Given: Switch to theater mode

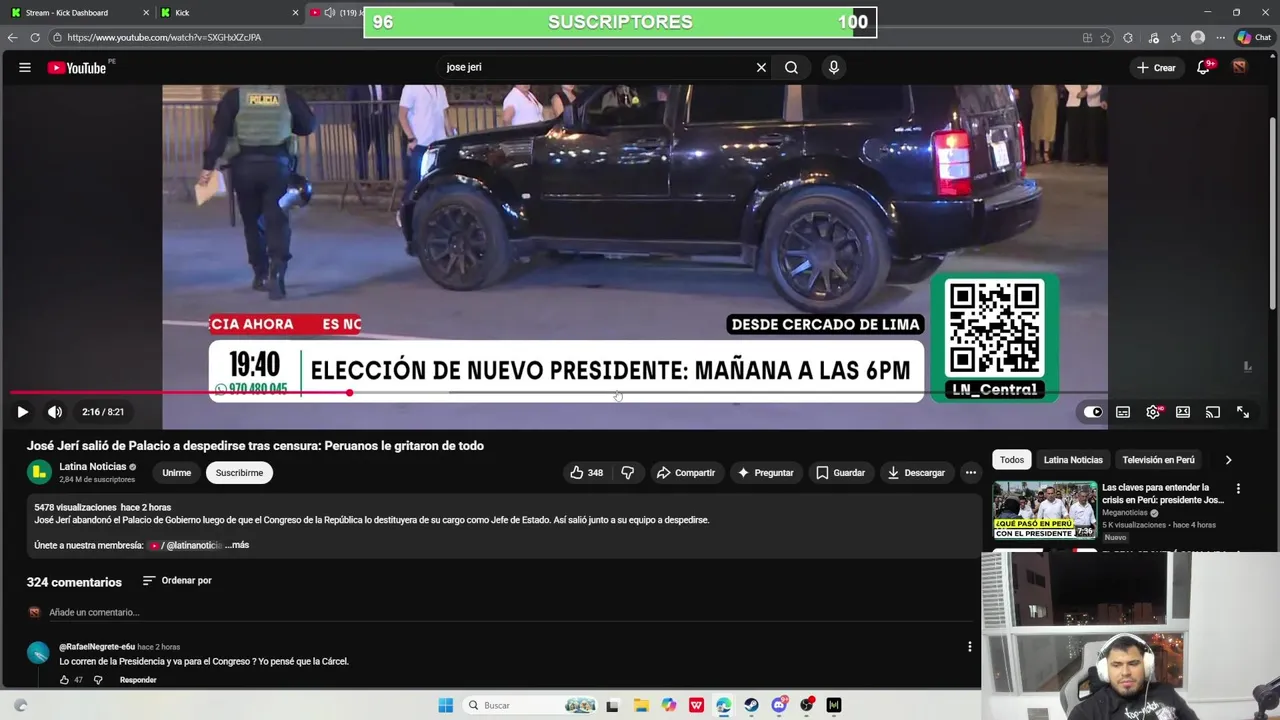Looking at the screenshot, I should [x=1183, y=412].
